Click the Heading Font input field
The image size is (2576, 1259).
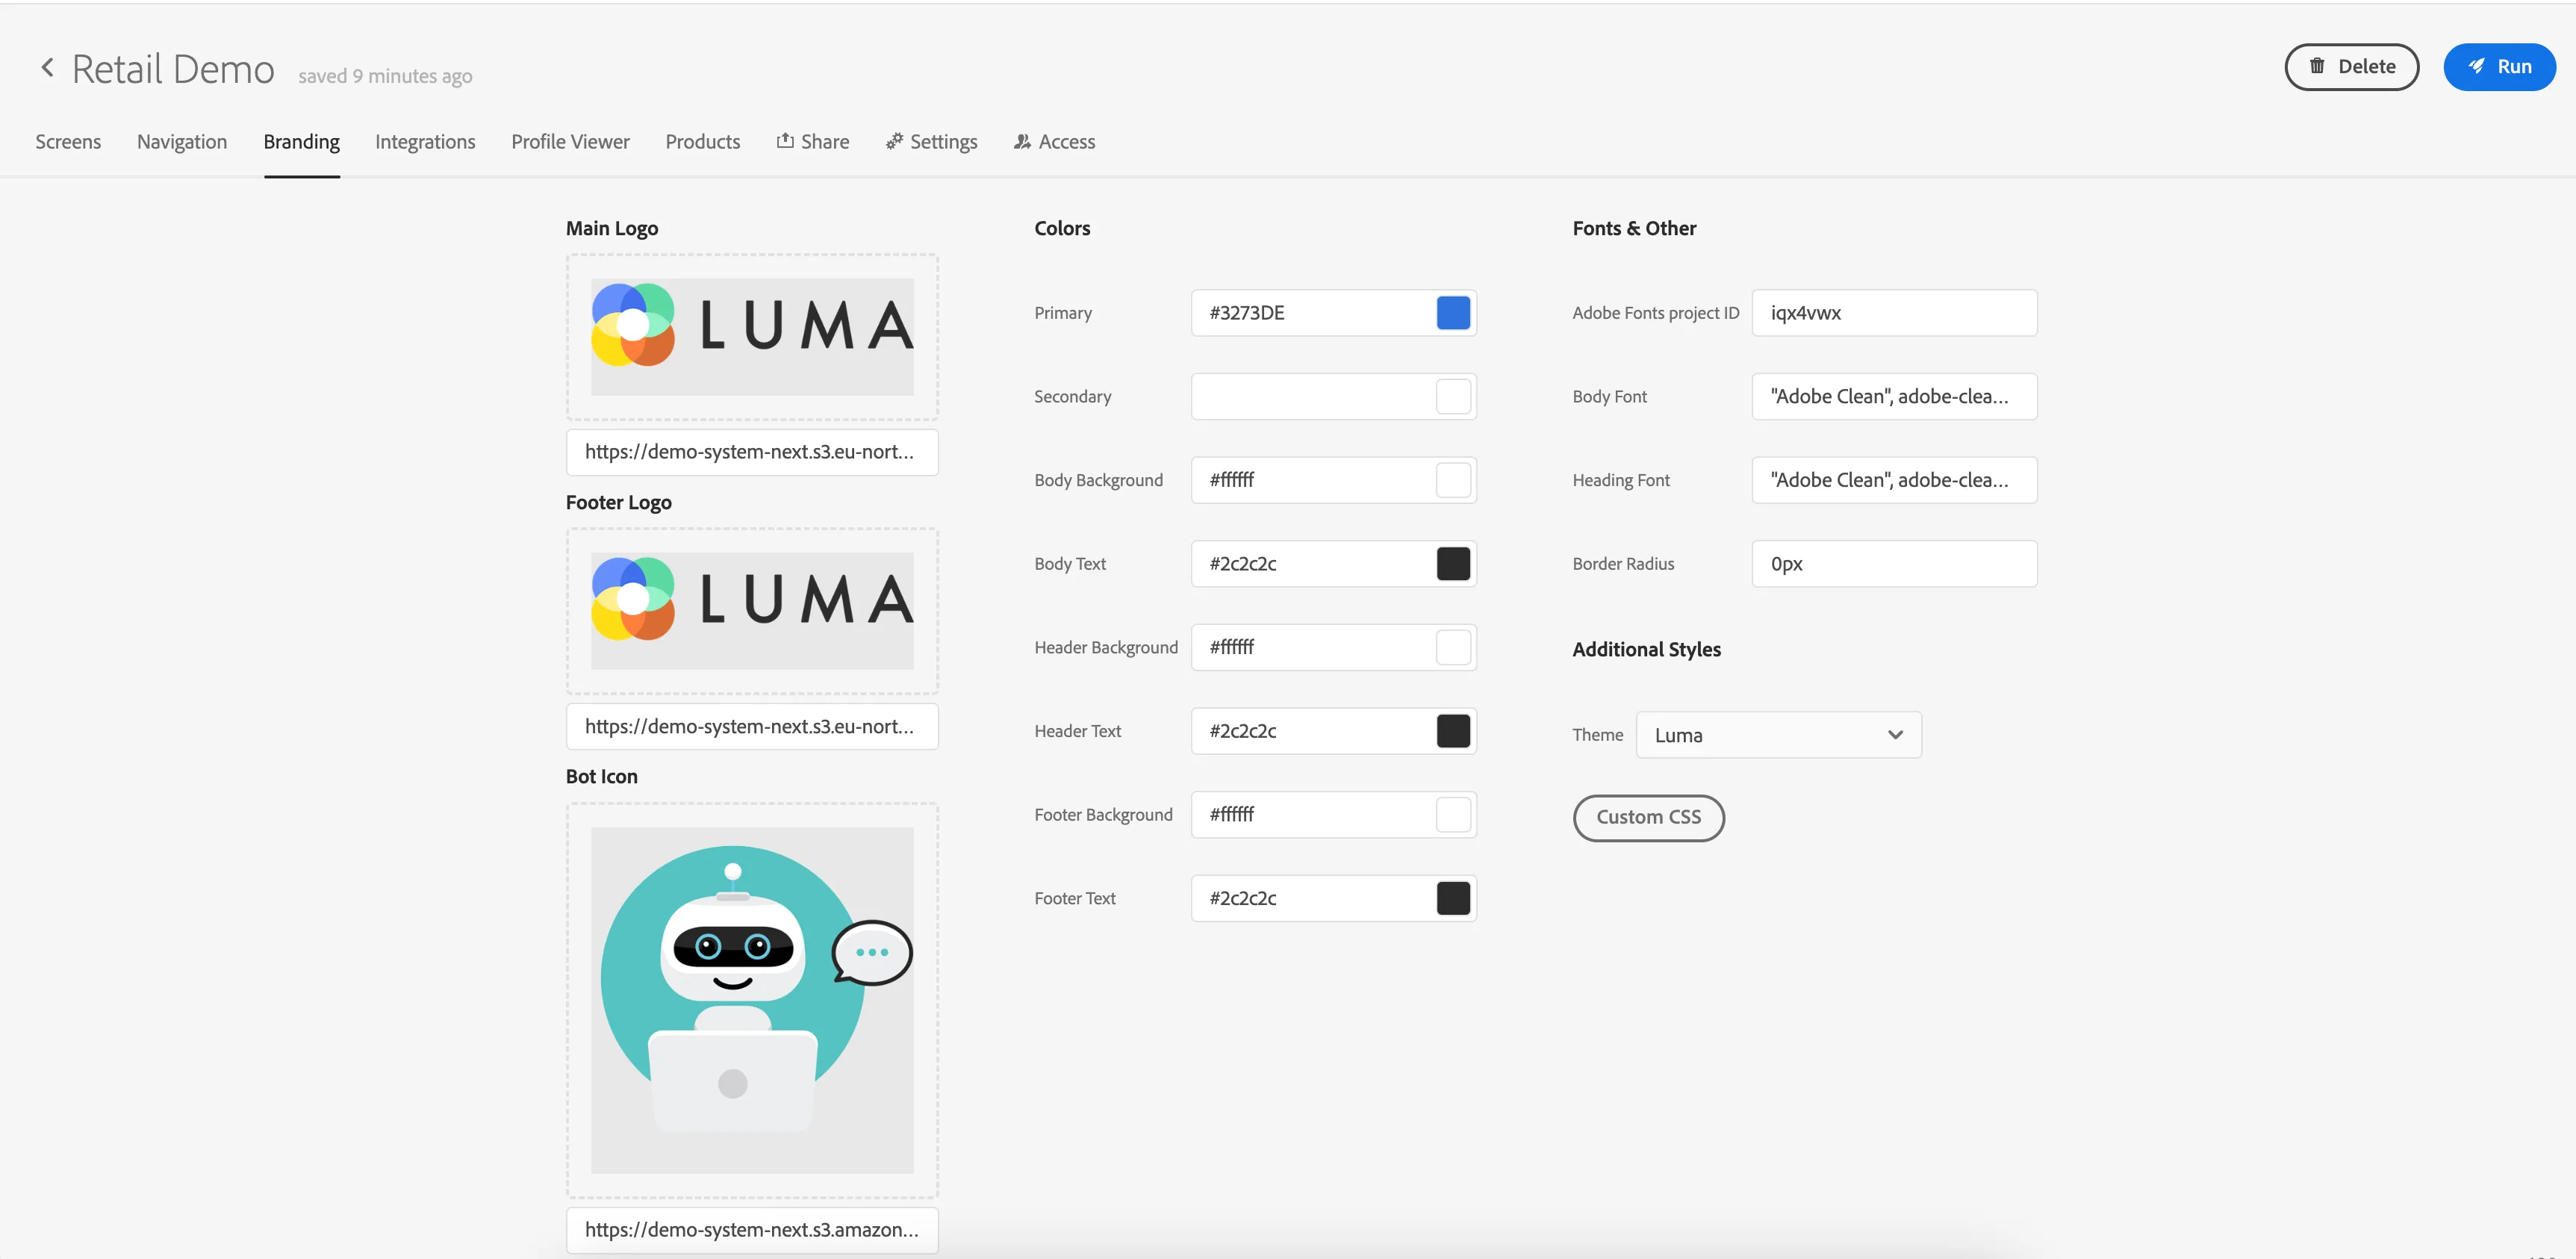pyautogui.click(x=1894, y=480)
